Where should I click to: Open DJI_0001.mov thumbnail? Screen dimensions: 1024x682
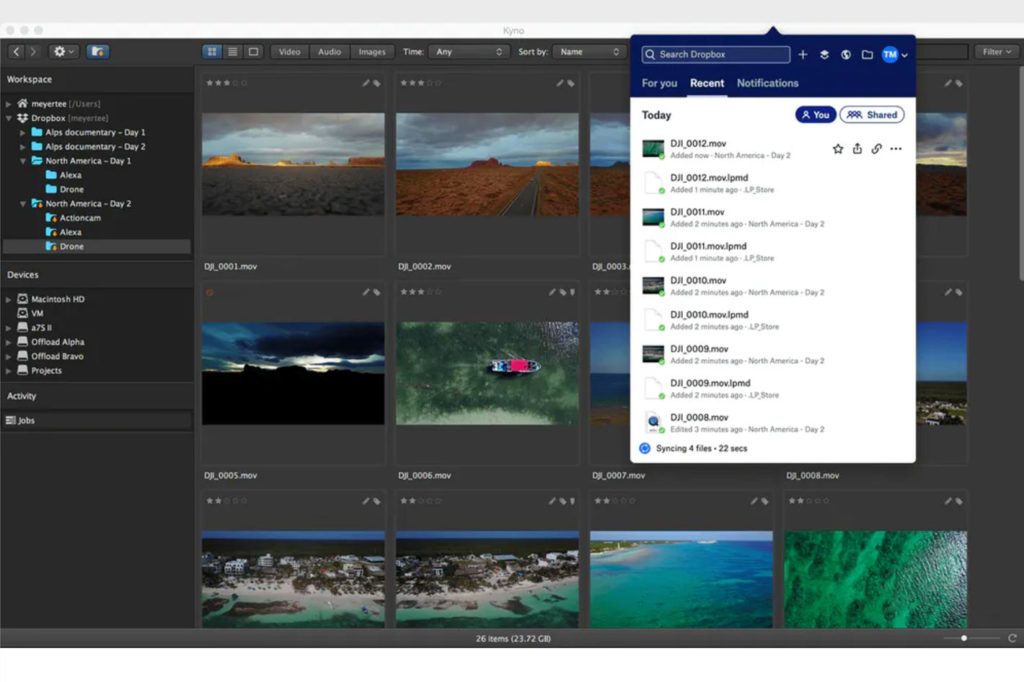(293, 164)
